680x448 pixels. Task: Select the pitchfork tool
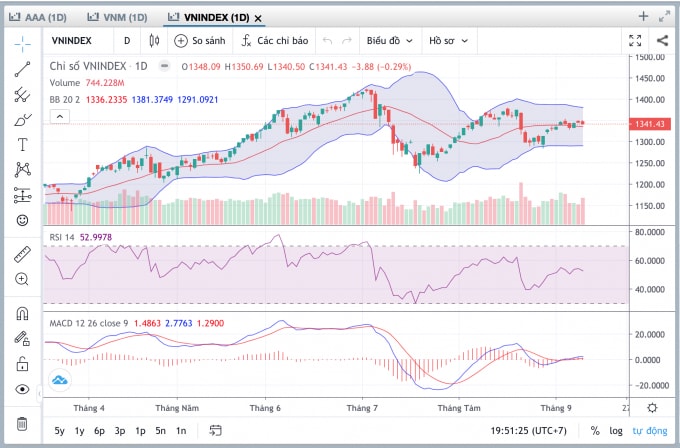click(22, 95)
